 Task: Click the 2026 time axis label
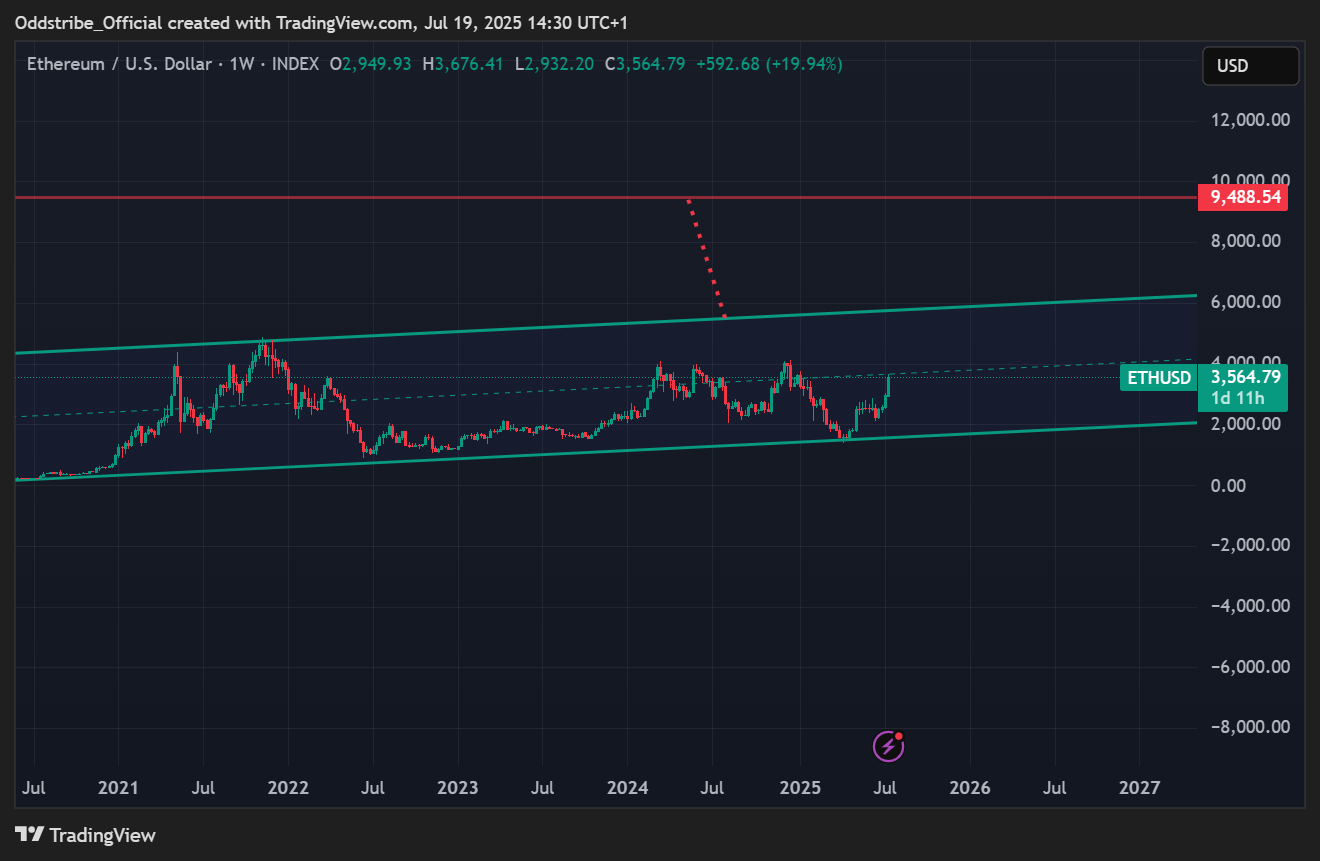[970, 788]
